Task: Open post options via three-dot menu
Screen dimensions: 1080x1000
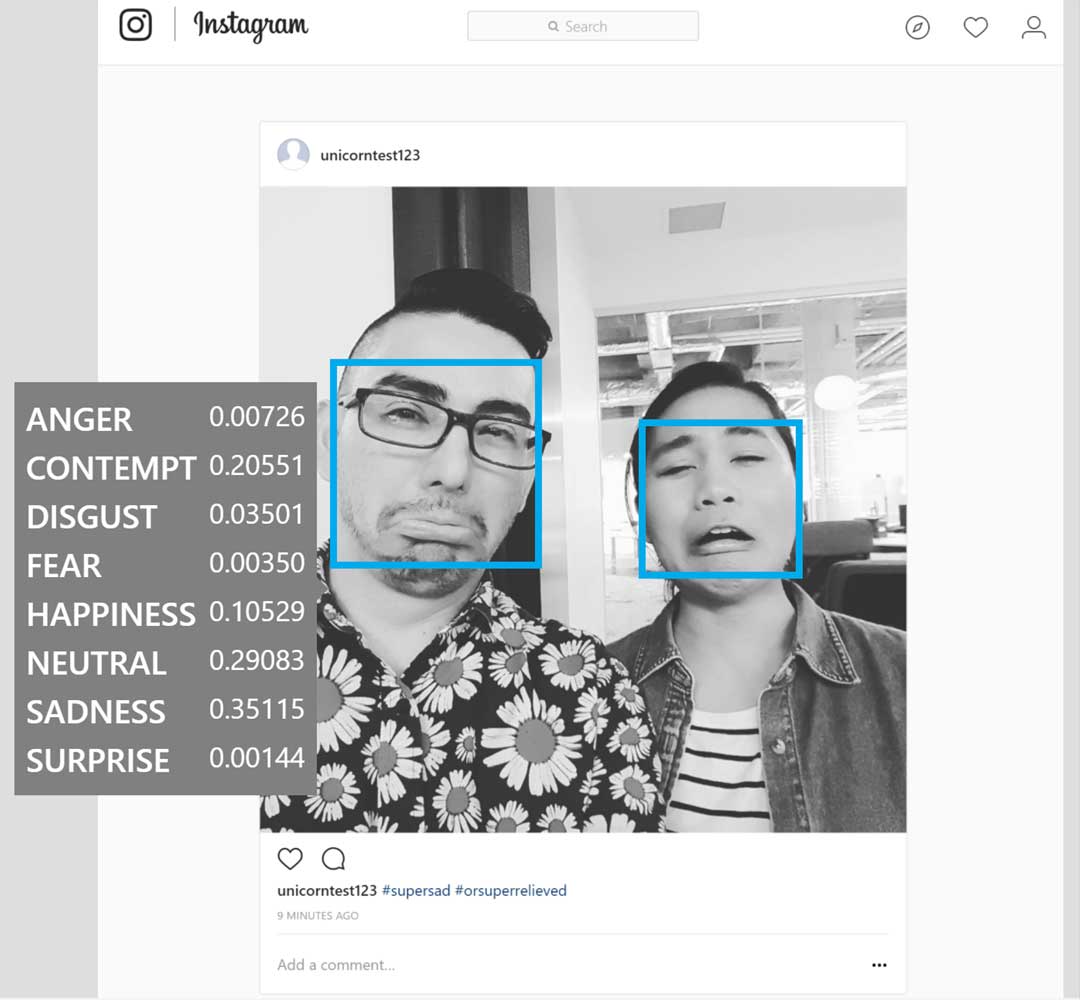Action: pos(879,965)
